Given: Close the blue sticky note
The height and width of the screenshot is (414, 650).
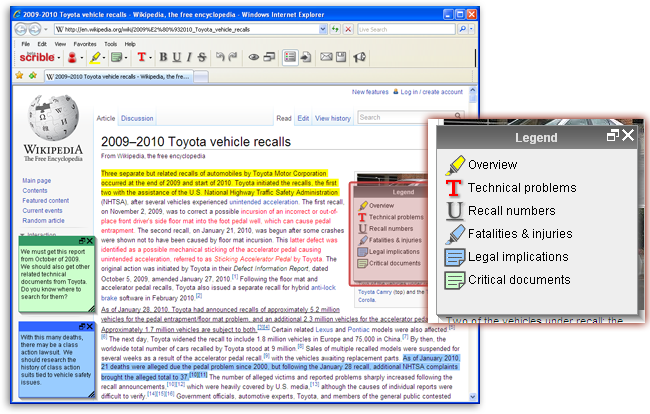Looking at the screenshot, I should point(90,327).
